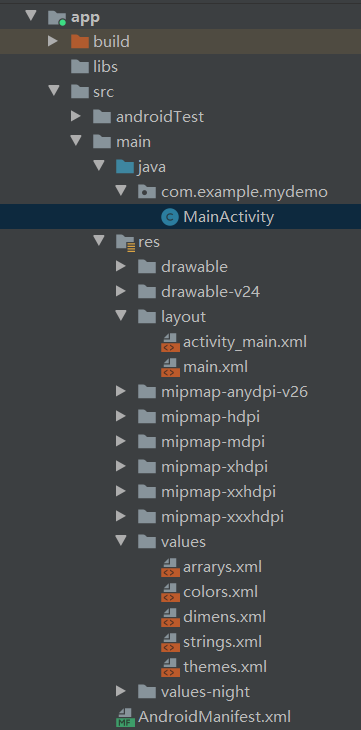Collapse the values folder arrow
This screenshot has width=361, height=730.
click(121, 541)
